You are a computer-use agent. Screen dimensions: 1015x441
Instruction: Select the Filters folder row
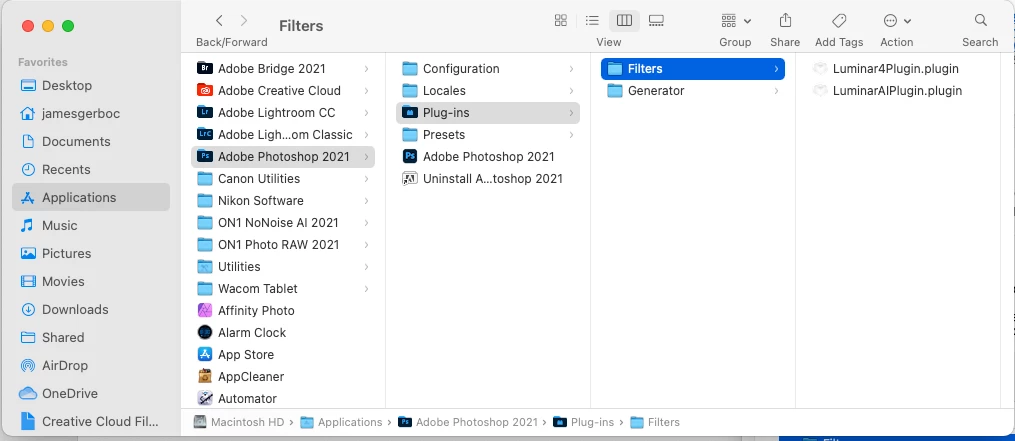[693, 68]
